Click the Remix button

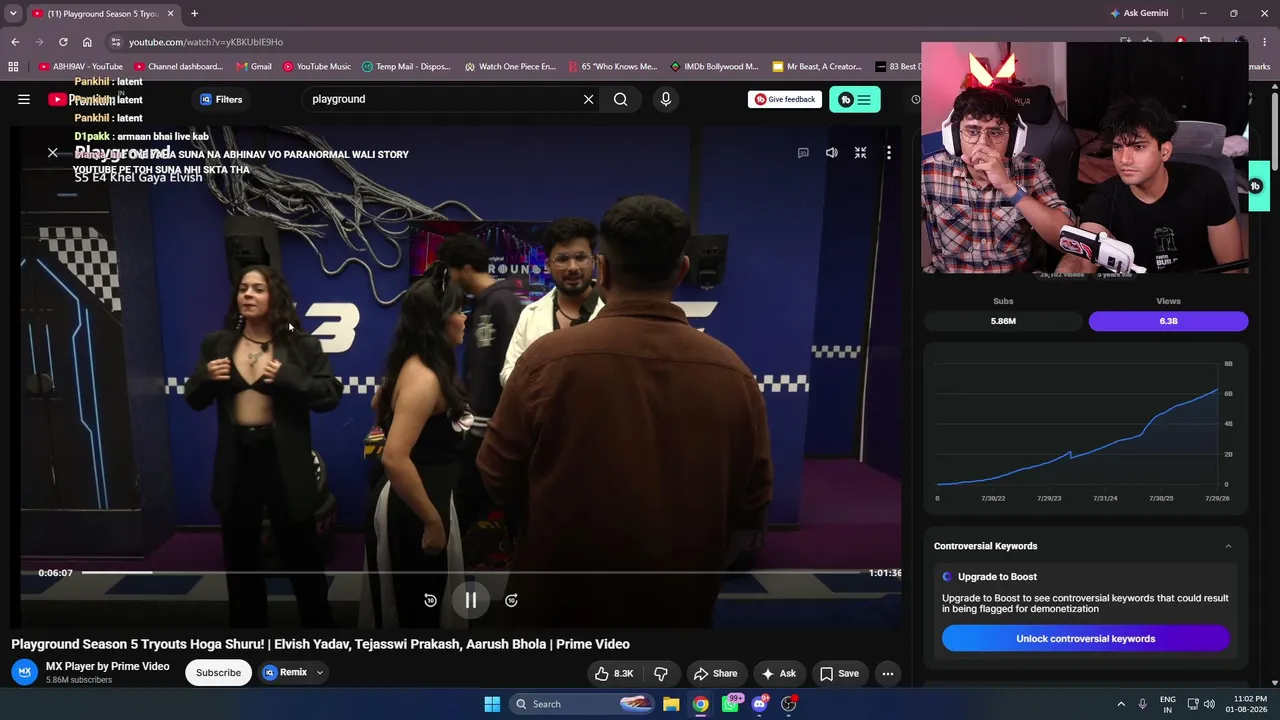[x=285, y=672]
